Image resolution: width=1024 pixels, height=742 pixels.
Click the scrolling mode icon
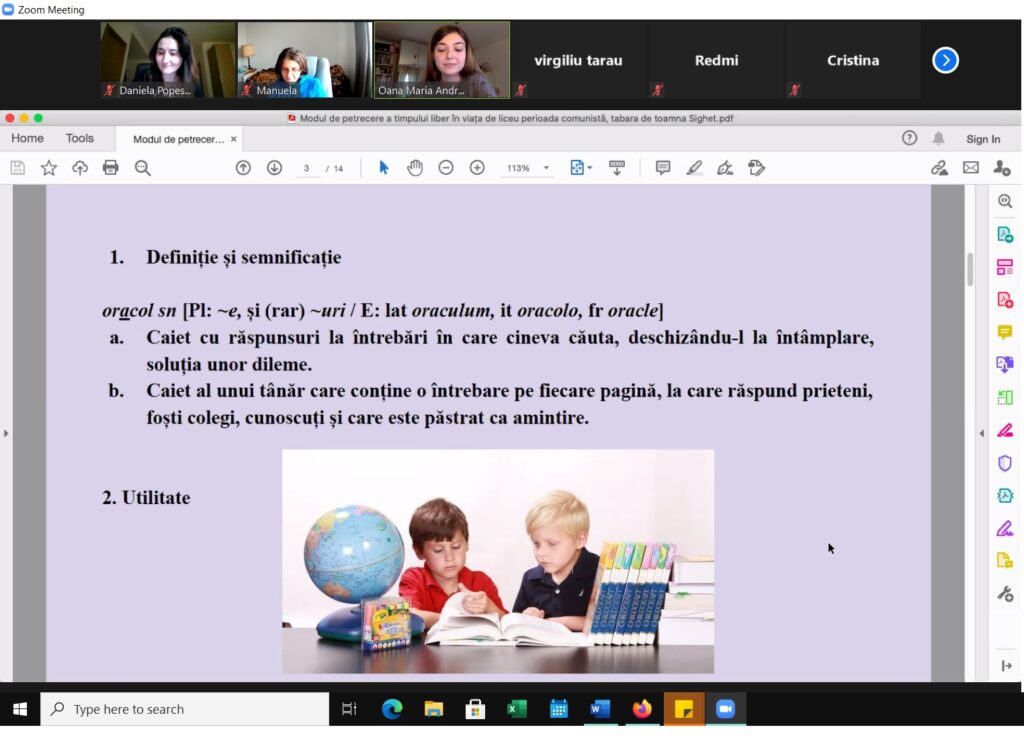coord(616,168)
